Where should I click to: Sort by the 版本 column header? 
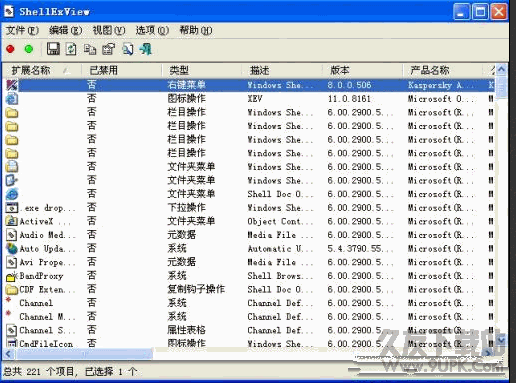[x=362, y=70]
